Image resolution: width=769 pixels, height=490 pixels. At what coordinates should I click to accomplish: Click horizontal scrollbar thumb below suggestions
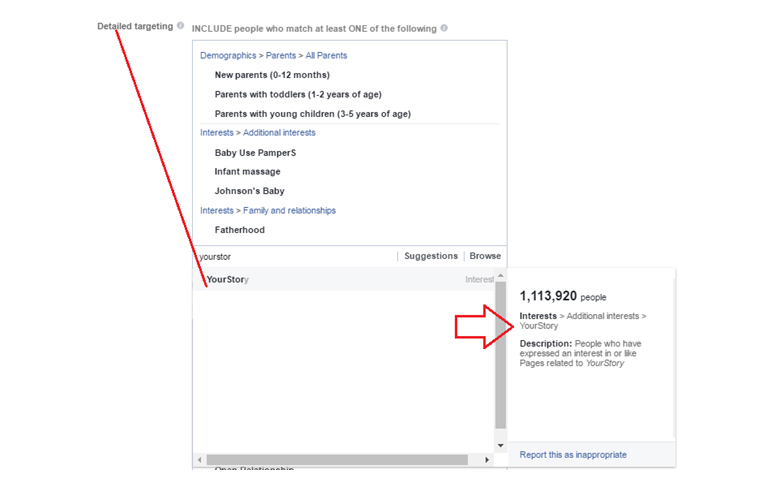pos(337,460)
